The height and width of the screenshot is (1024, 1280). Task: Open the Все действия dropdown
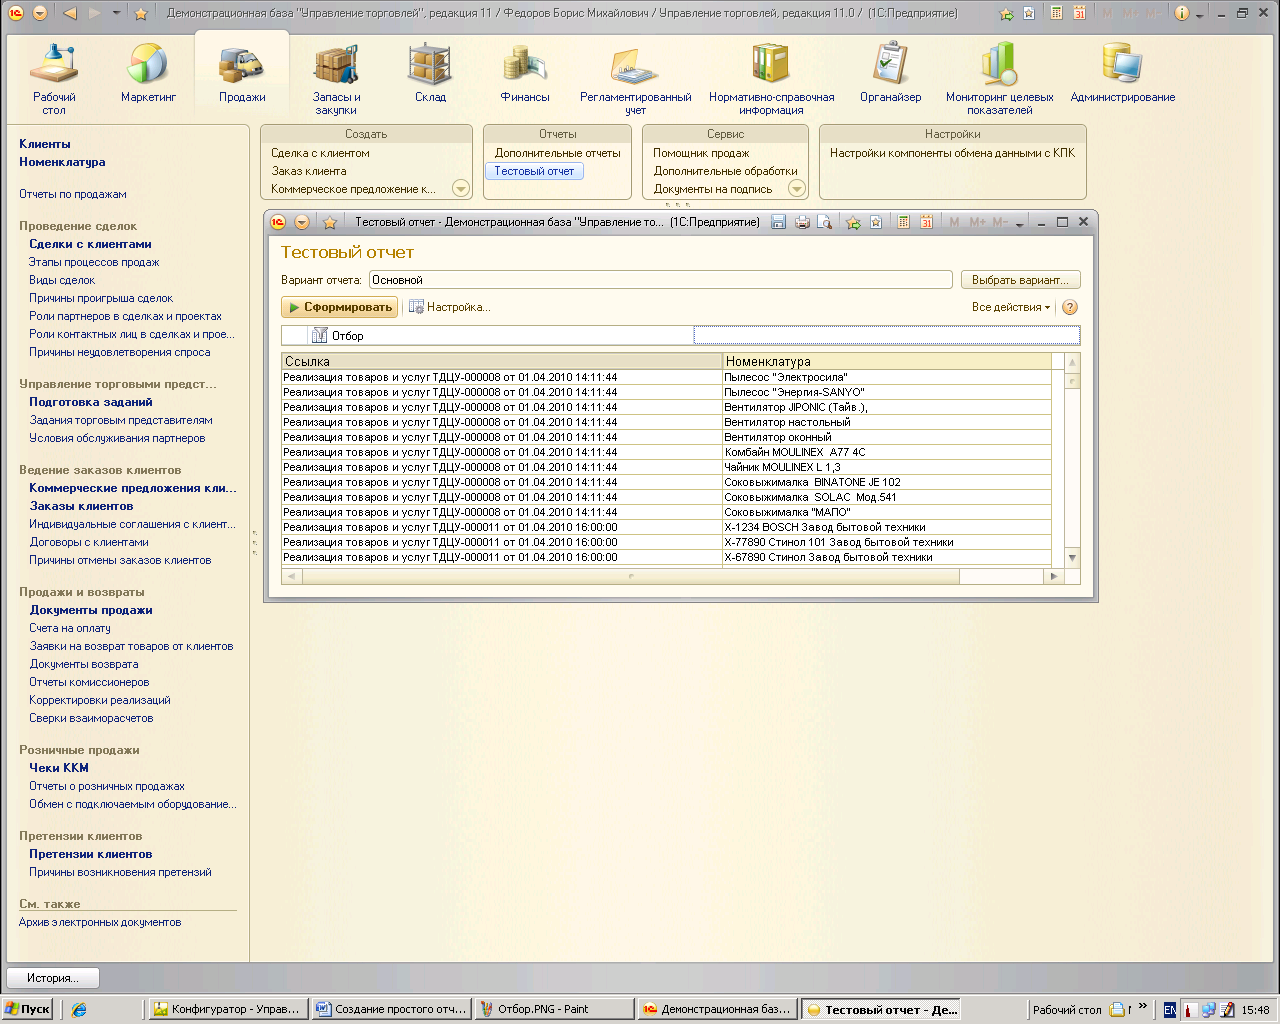coord(1011,307)
